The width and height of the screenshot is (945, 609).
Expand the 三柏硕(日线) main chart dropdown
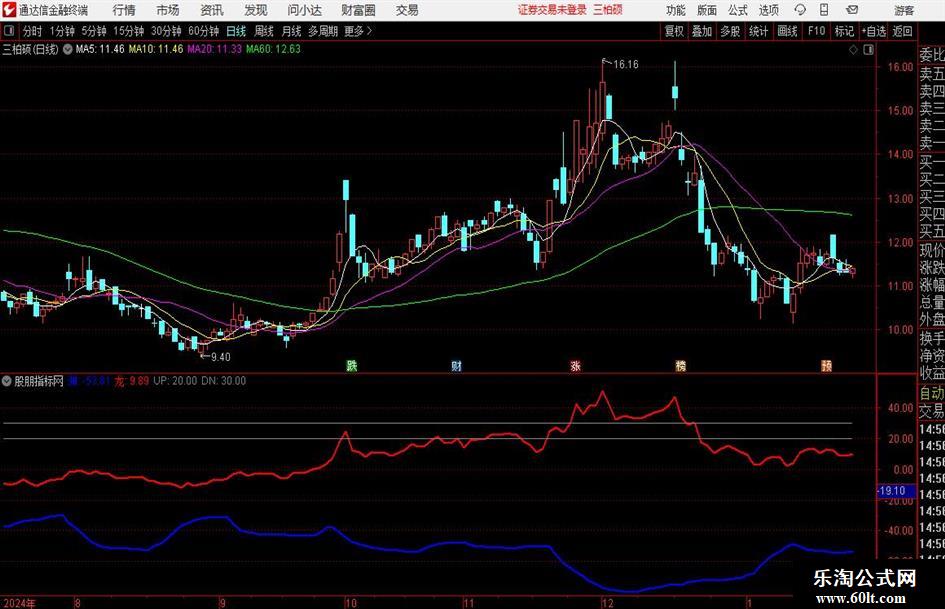click(68, 49)
